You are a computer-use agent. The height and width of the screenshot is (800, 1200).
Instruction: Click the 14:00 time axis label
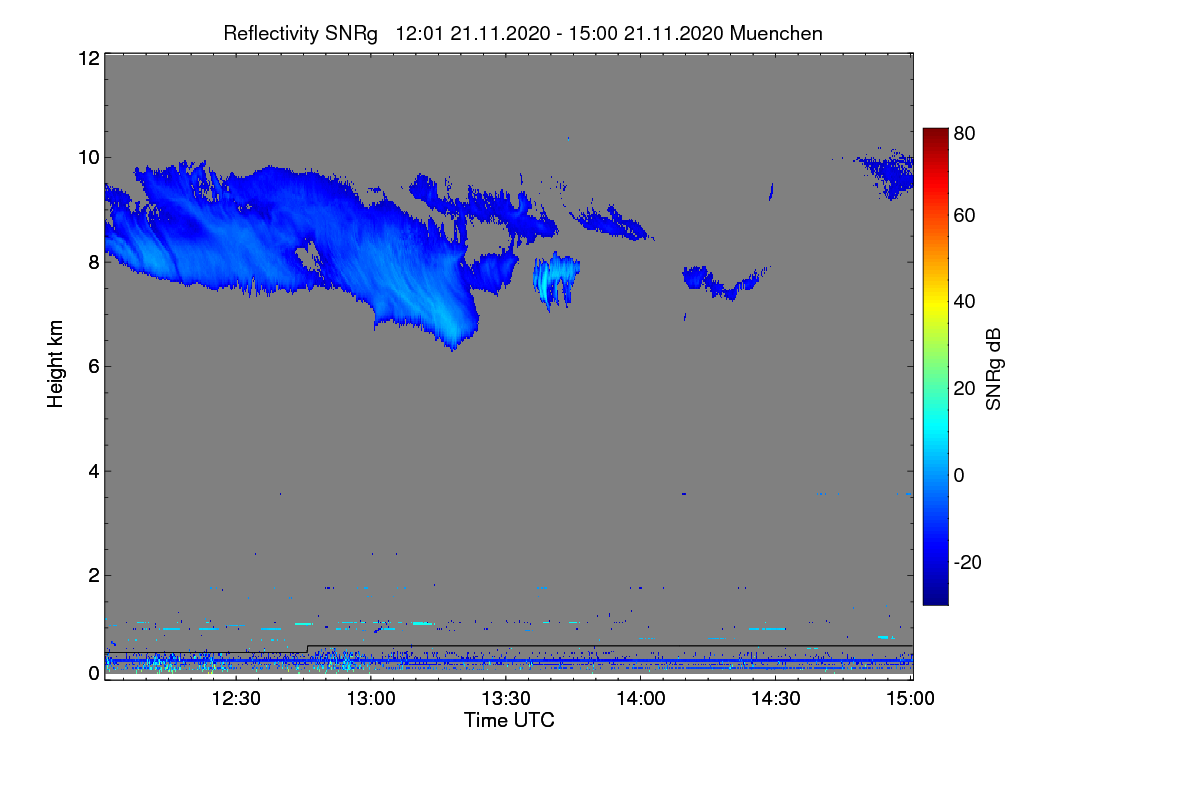pos(640,698)
